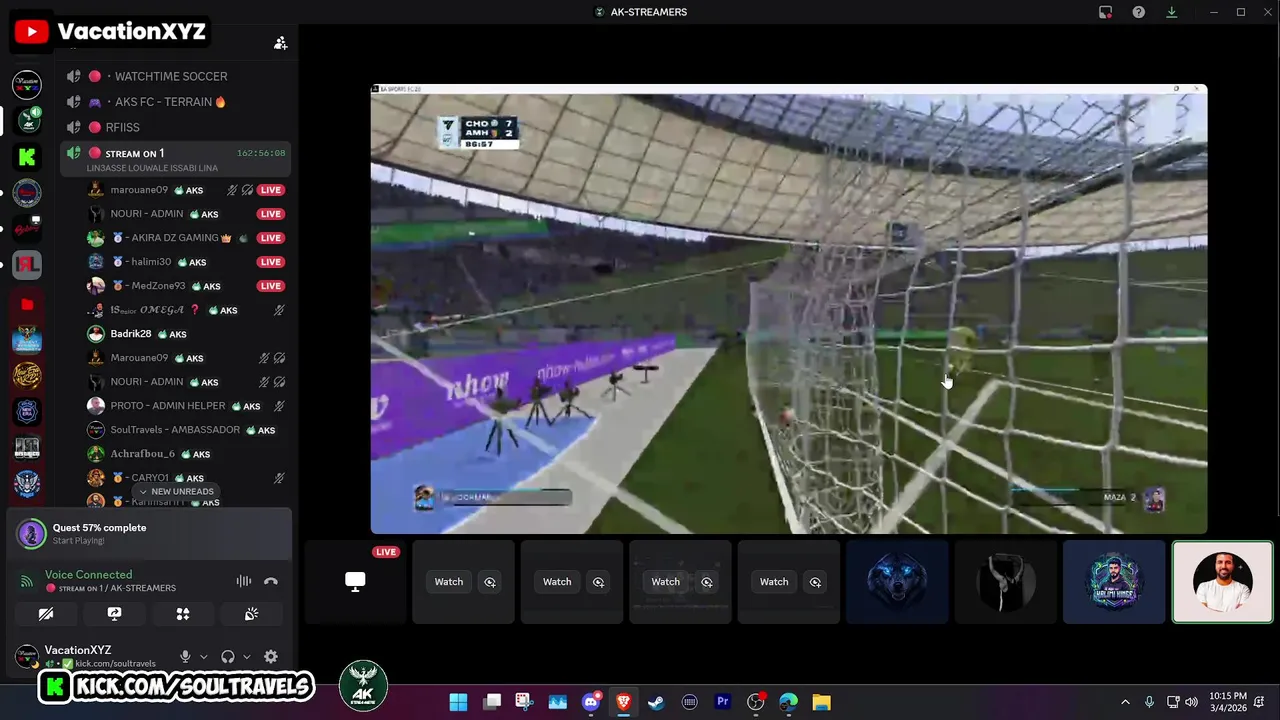Open the Quest 57% complete card
The height and width of the screenshot is (720, 1280).
point(149,534)
